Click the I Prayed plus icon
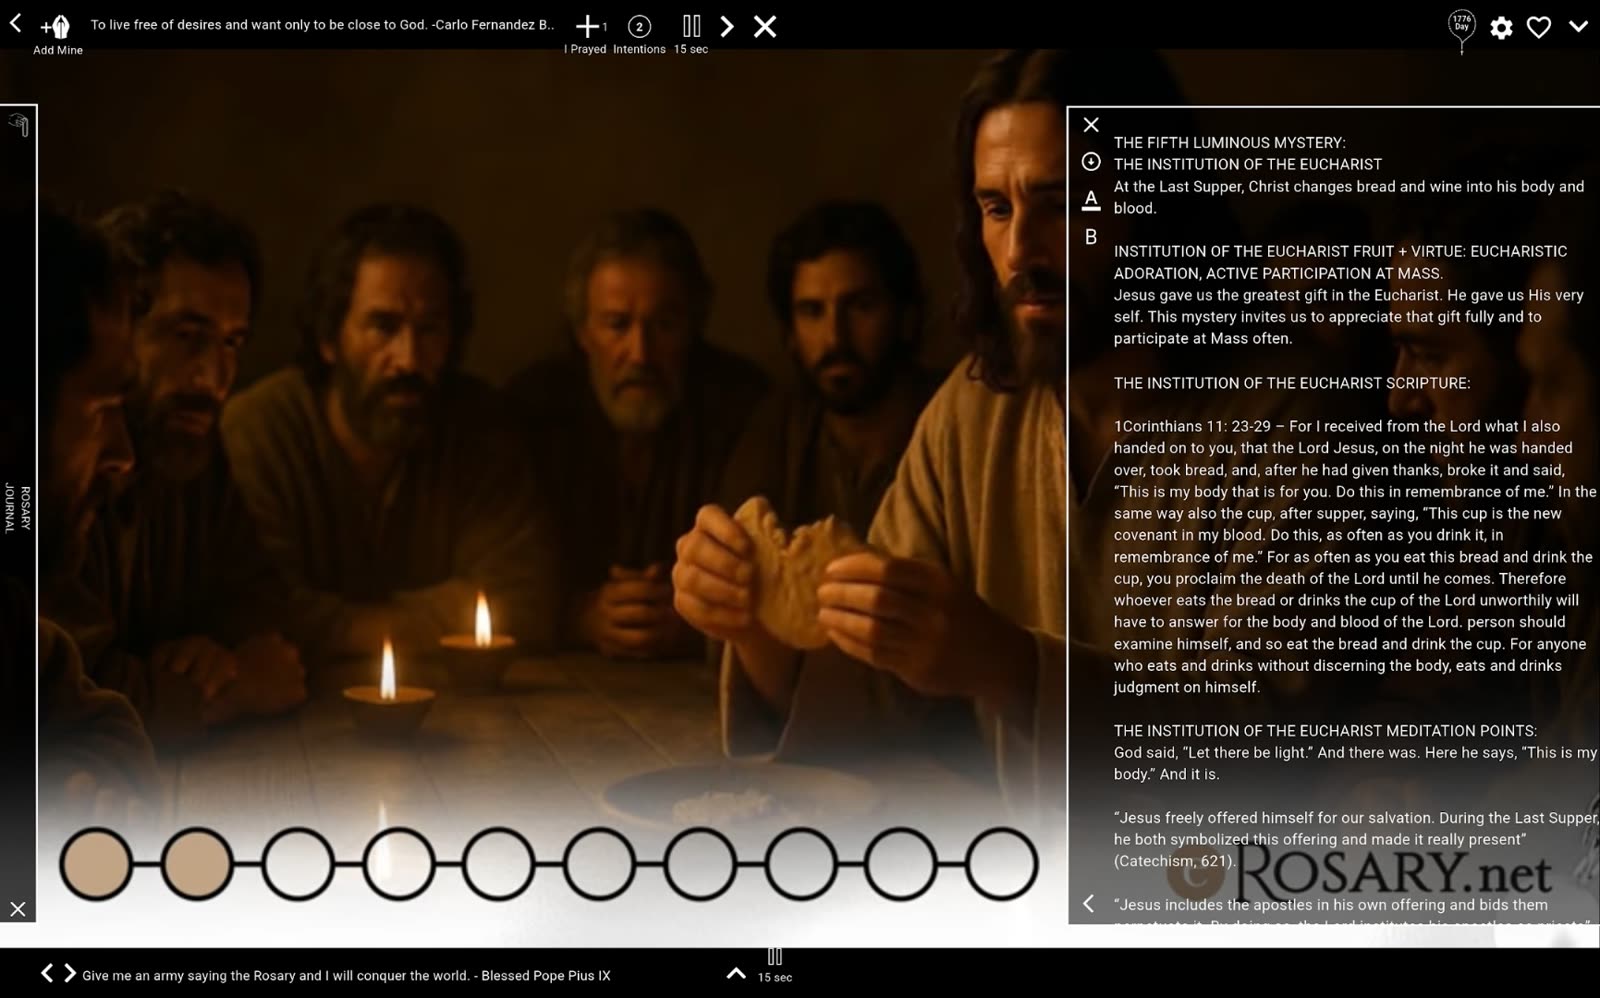 tap(588, 26)
